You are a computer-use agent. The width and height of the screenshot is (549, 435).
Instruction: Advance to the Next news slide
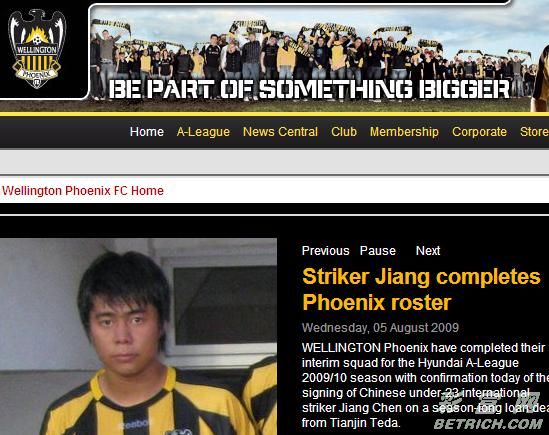point(428,251)
